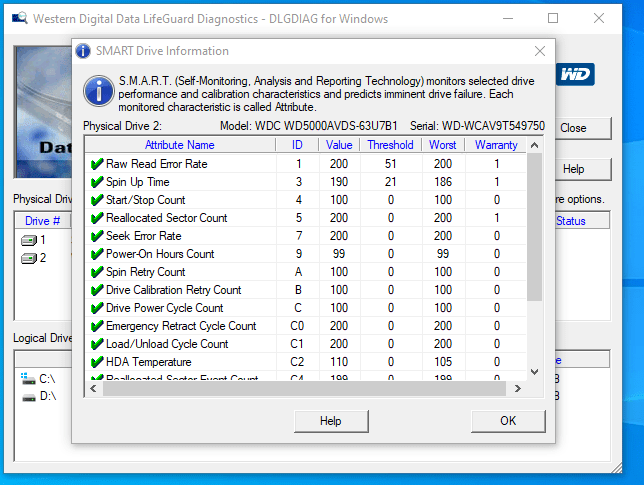This screenshot has width=644, height=485.
Task: Sort by the Threshold column header
Action: [x=391, y=145]
